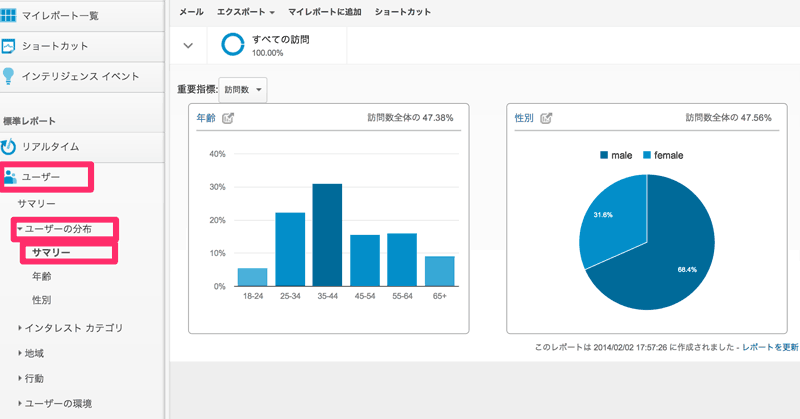Click the 35-44 age bar in chart
Screen dimensions: 800x419
pyautogui.click(x=326, y=235)
